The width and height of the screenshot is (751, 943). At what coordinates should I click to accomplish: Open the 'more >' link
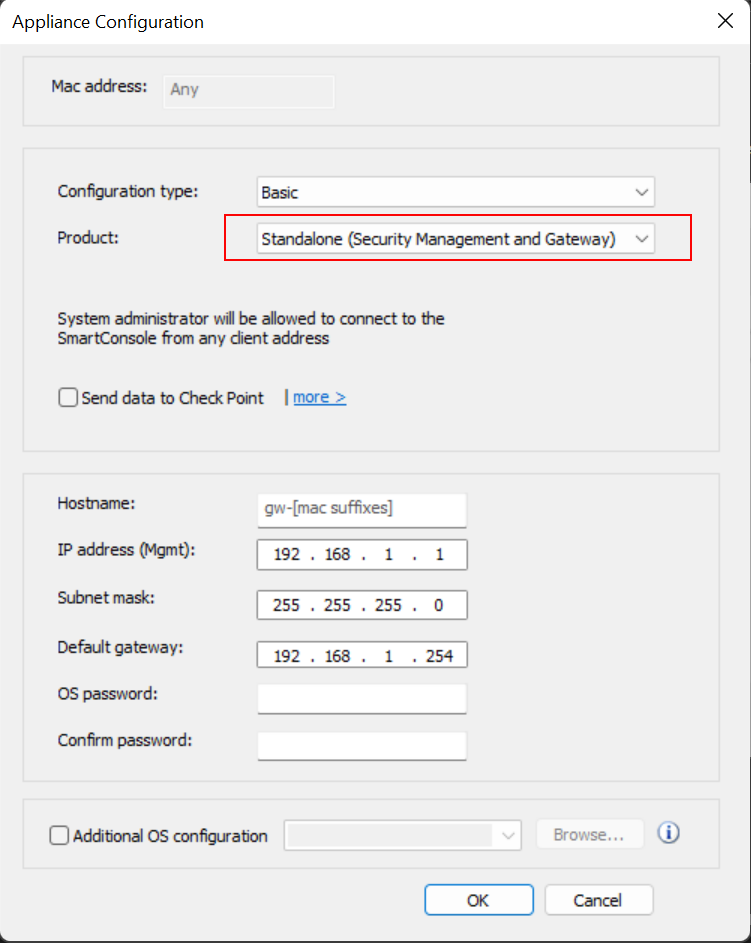pos(320,397)
